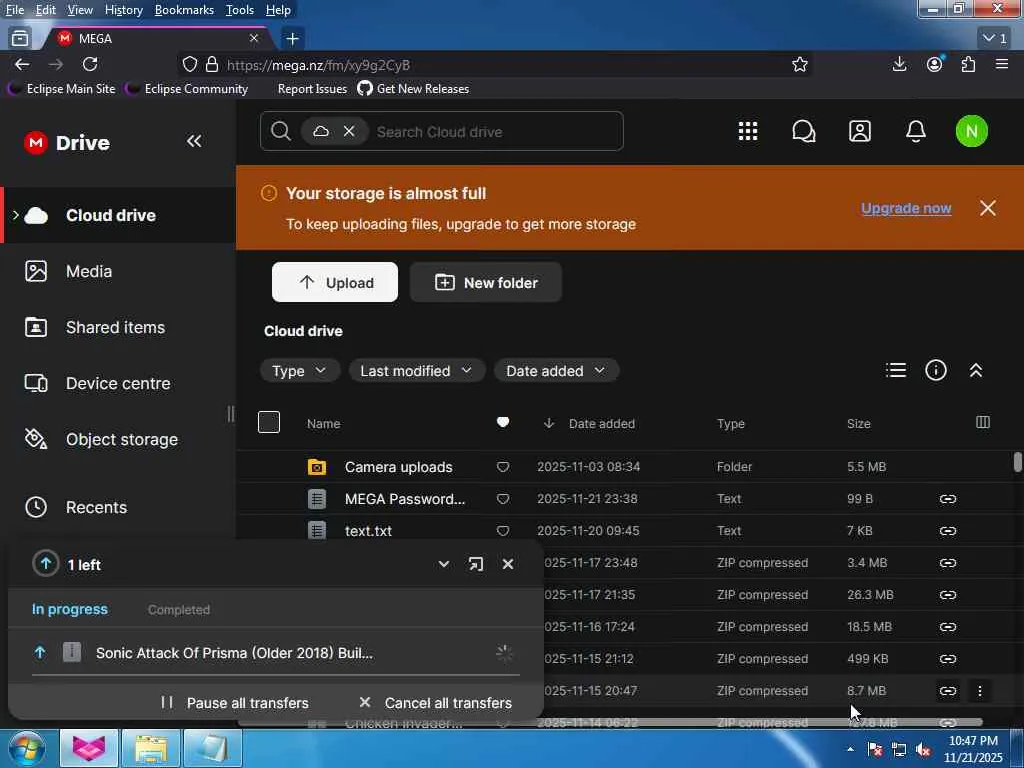Cancel all transfers
Screen dimensions: 1024x768
(x=436, y=703)
